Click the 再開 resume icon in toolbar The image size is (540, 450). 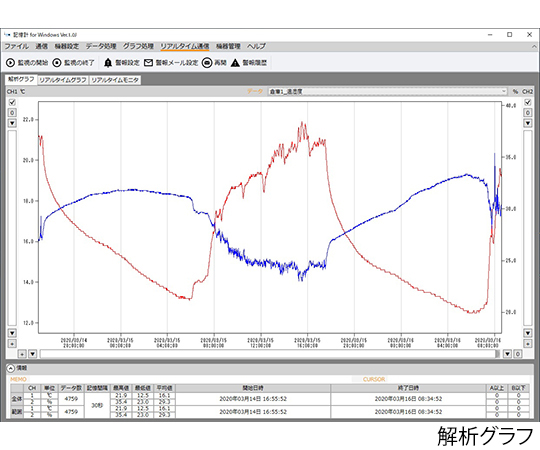pyautogui.click(x=207, y=63)
